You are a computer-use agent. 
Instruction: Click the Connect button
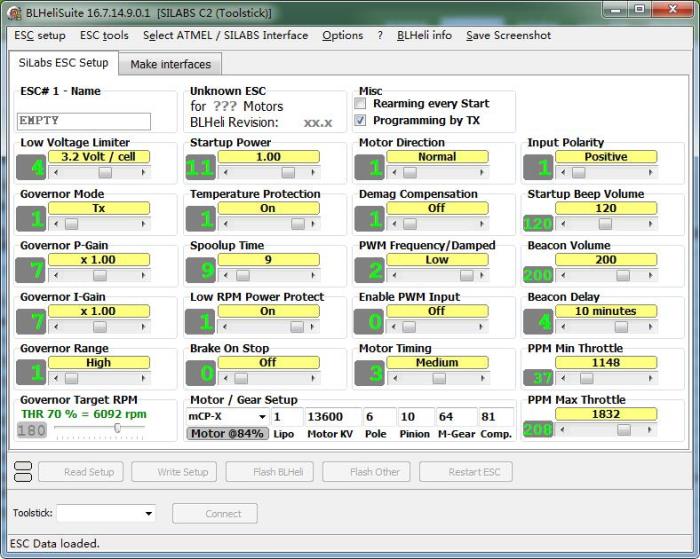click(x=215, y=513)
